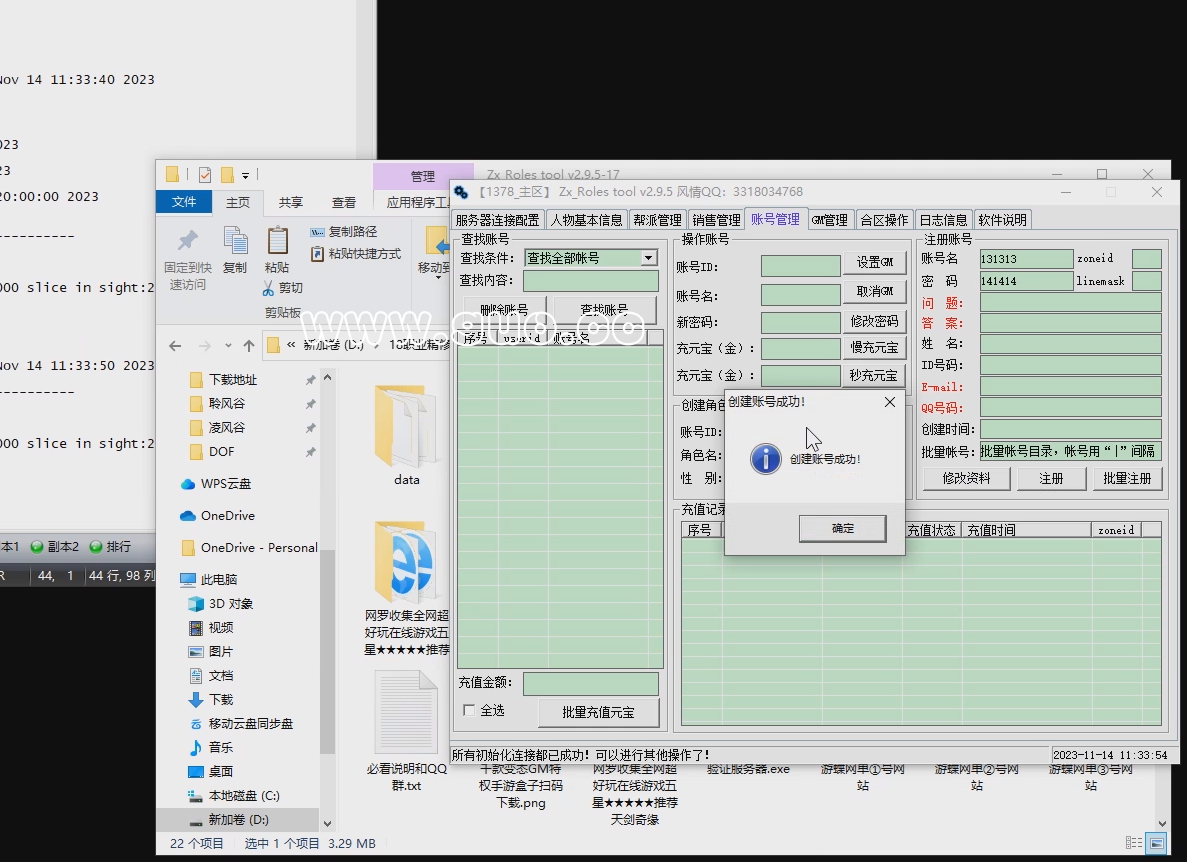Switch to the GM管理 tab
1187x862 pixels.
pyautogui.click(x=829, y=220)
